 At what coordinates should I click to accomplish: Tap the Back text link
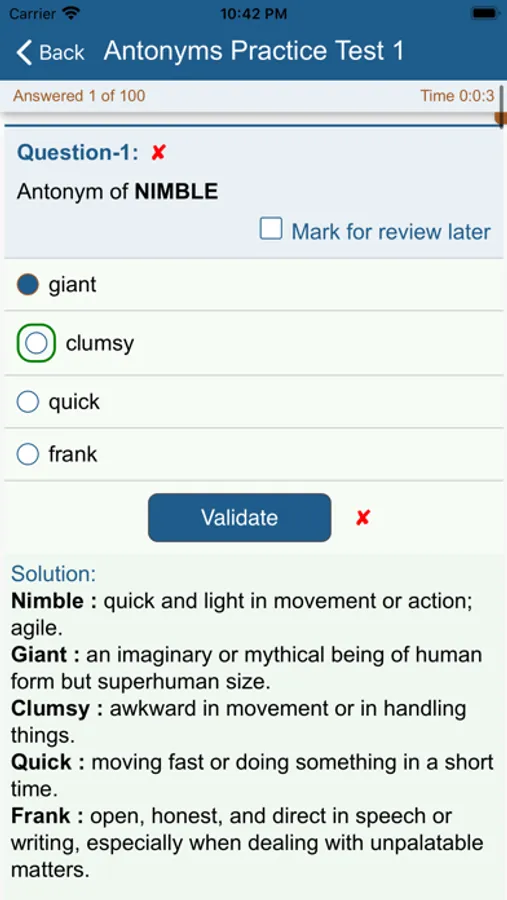(61, 53)
